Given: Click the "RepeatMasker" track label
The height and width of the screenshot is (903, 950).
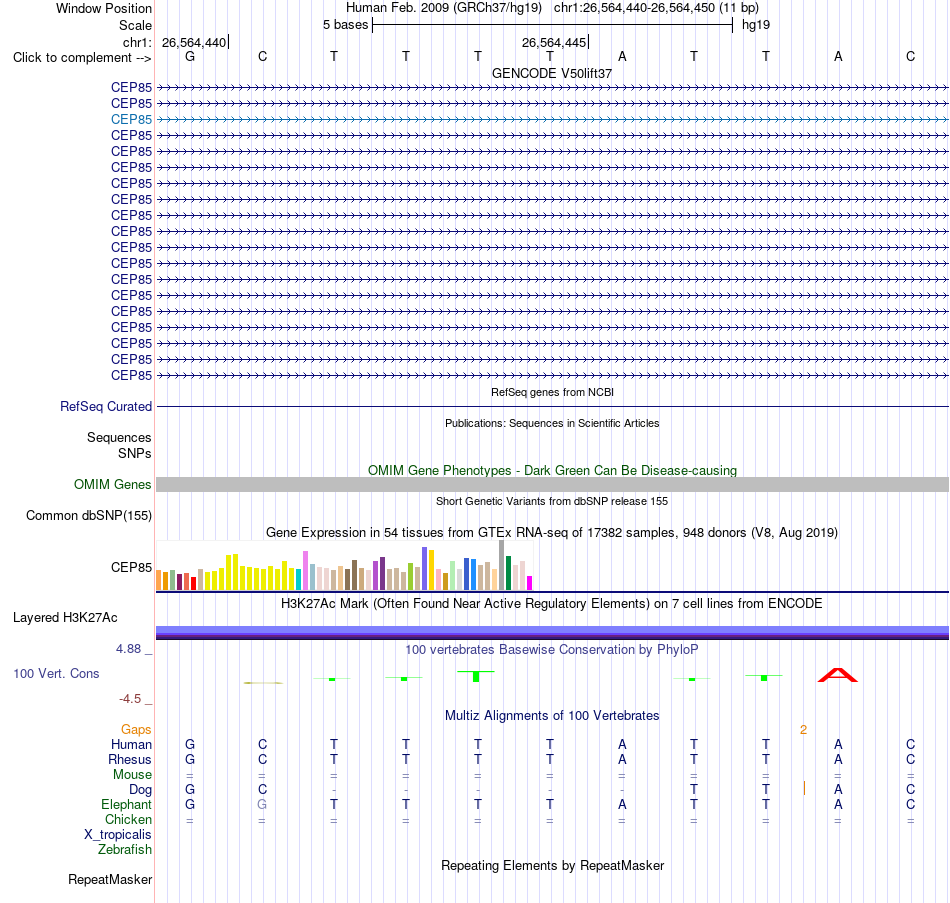Looking at the screenshot, I should 110,879.
